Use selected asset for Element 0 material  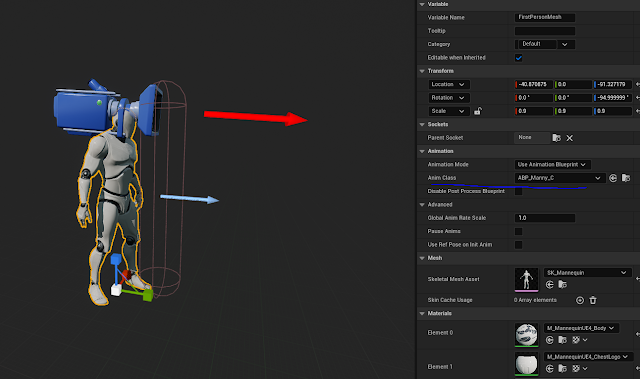550,340
